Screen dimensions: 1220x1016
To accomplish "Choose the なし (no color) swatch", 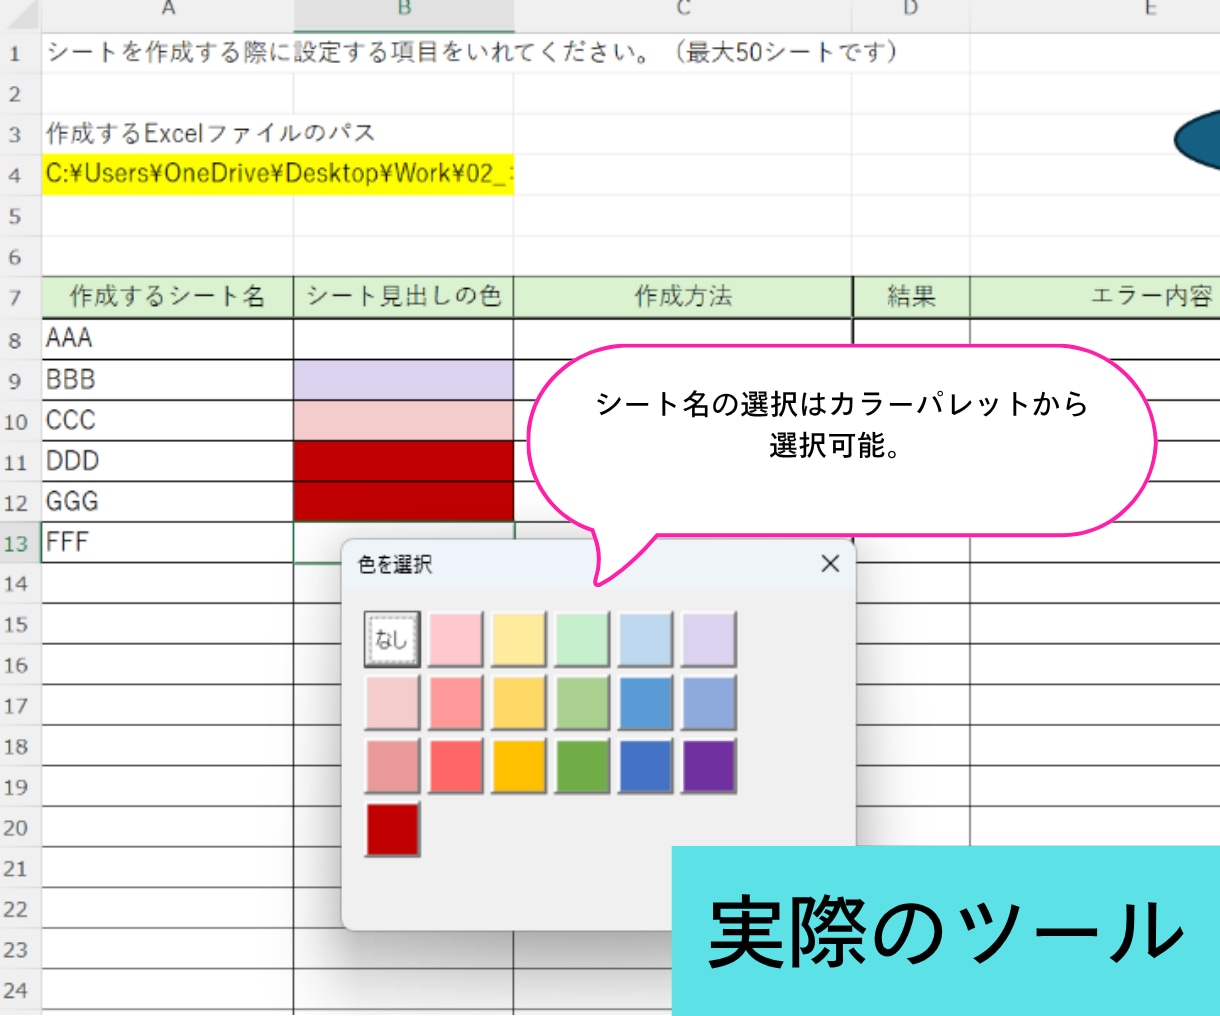I will pyautogui.click(x=392, y=639).
